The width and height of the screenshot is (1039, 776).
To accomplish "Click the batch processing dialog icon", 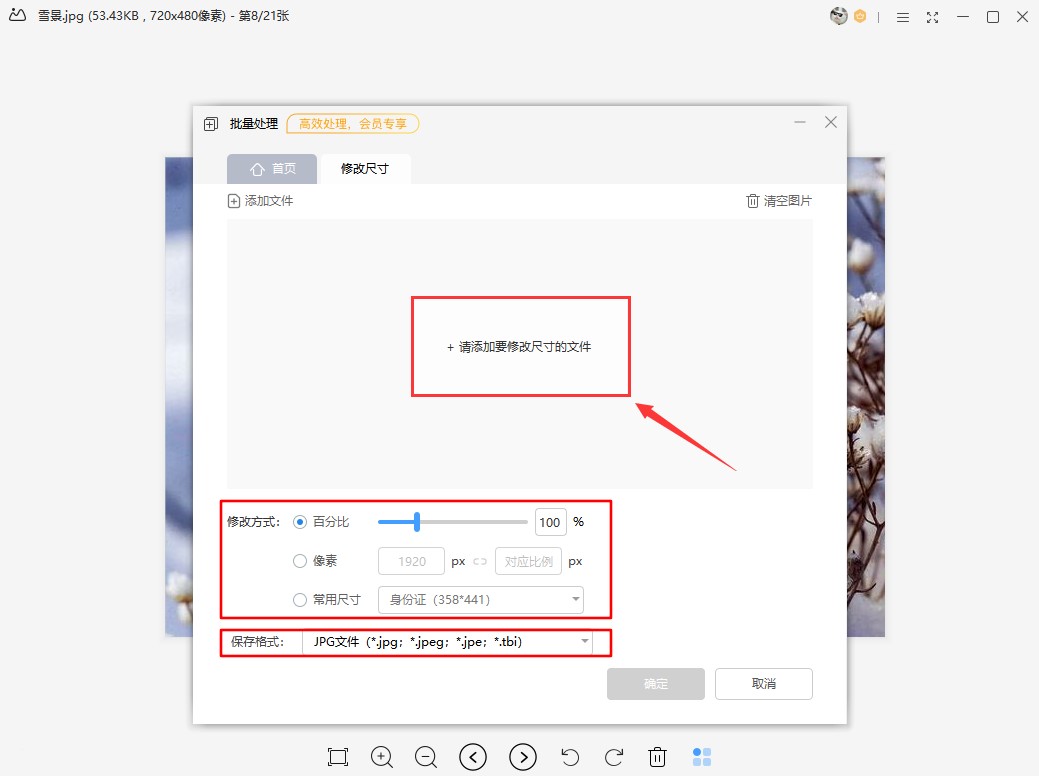I will 211,124.
